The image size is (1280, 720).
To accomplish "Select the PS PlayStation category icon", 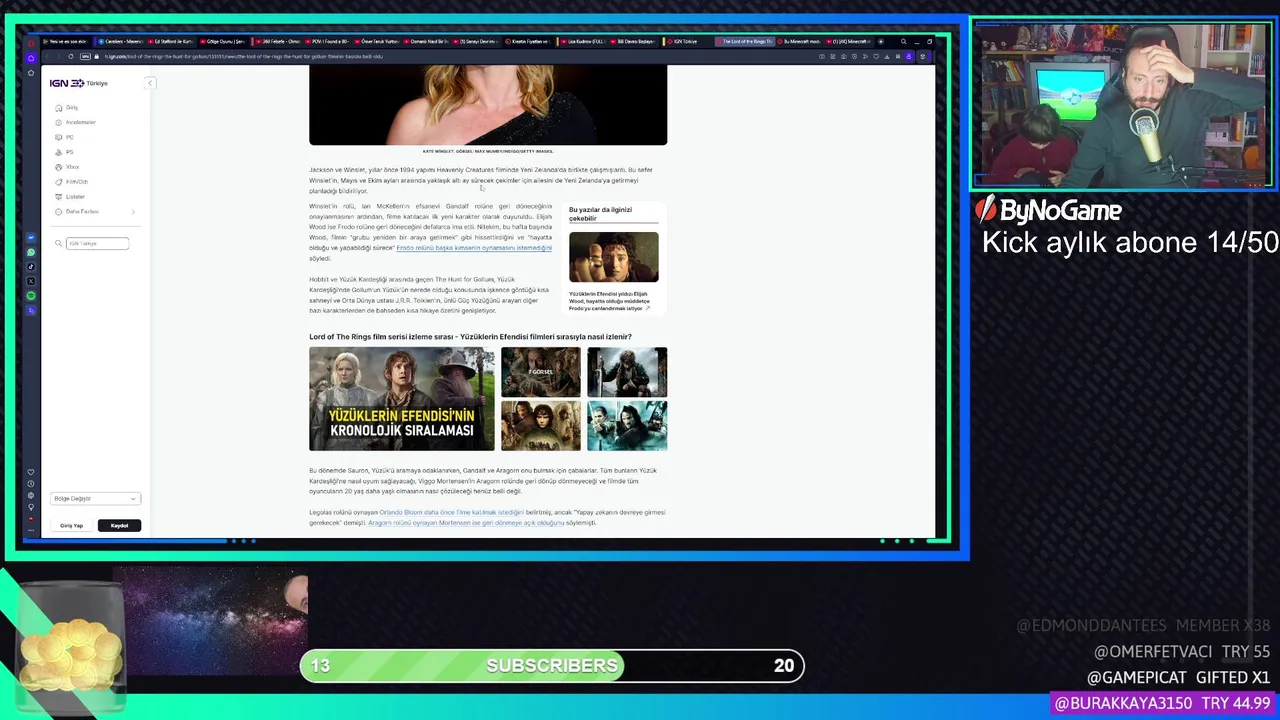I will point(59,152).
